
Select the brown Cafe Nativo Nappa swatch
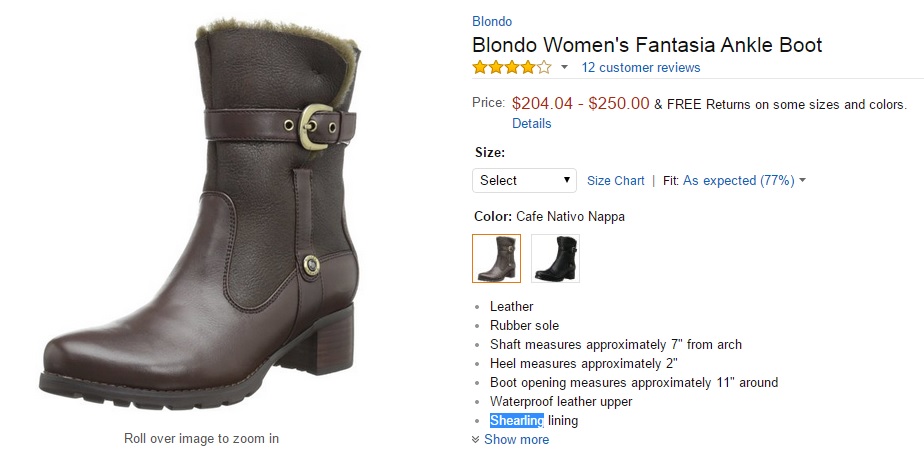click(496, 259)
